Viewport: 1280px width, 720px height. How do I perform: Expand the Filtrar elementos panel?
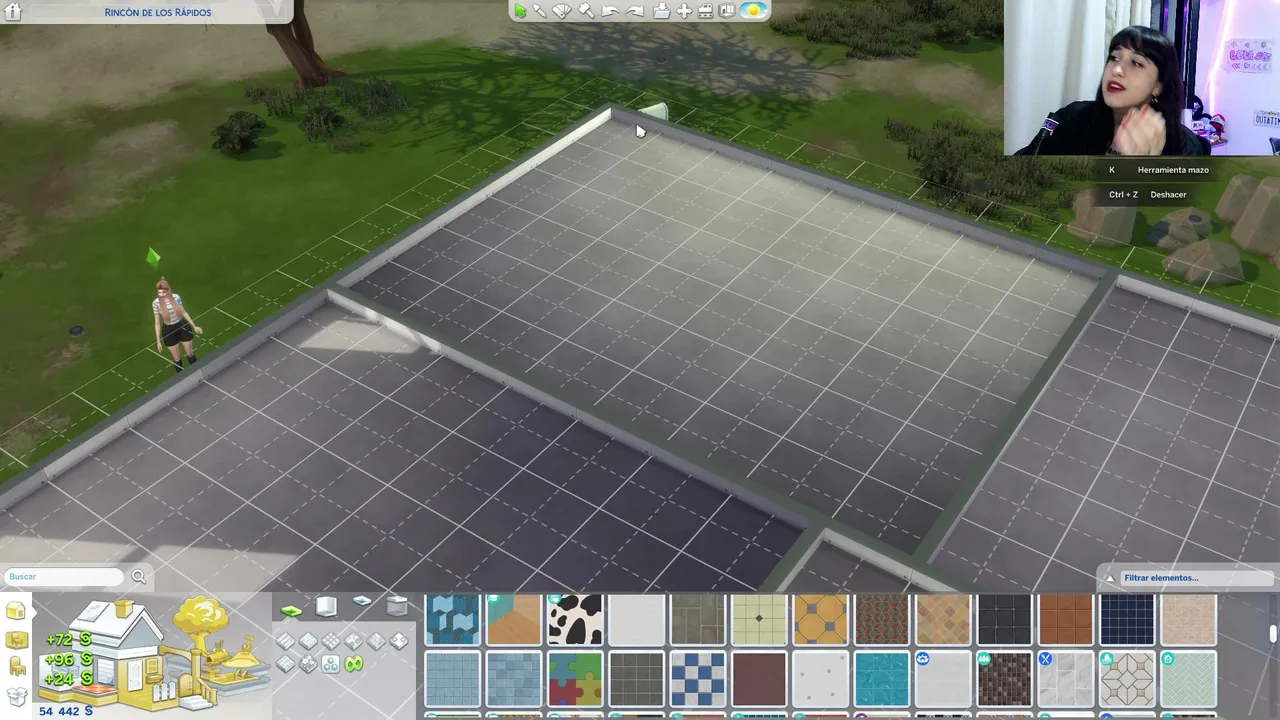point(1109,578)
